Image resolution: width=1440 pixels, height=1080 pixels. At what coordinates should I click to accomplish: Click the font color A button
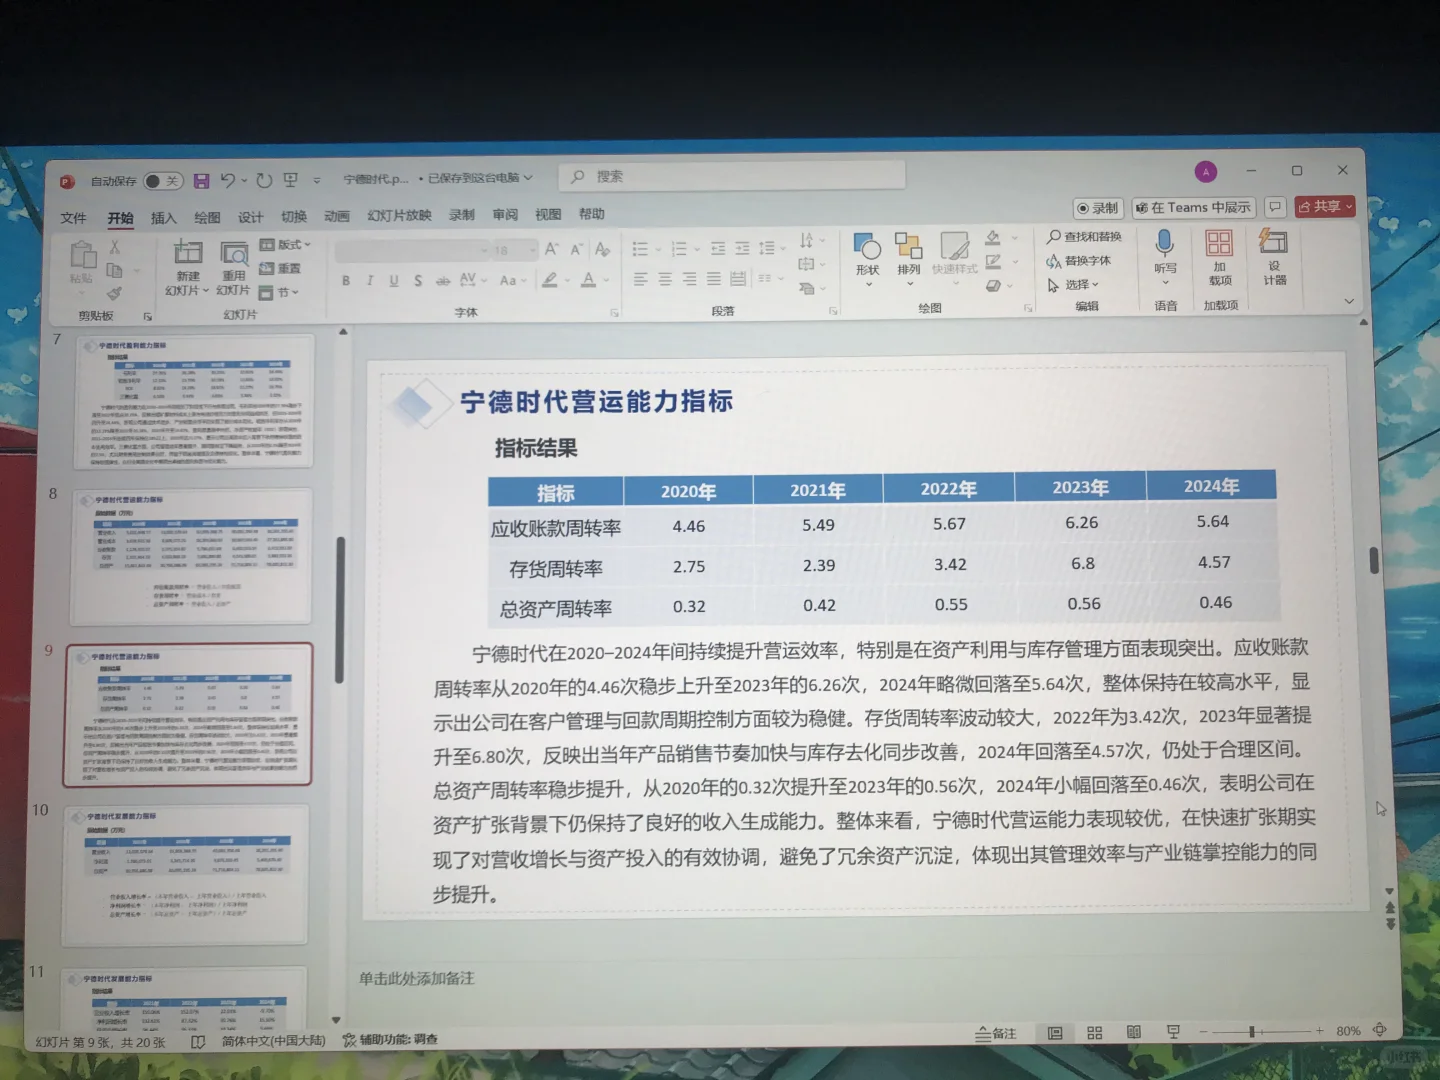click(589, 280)
